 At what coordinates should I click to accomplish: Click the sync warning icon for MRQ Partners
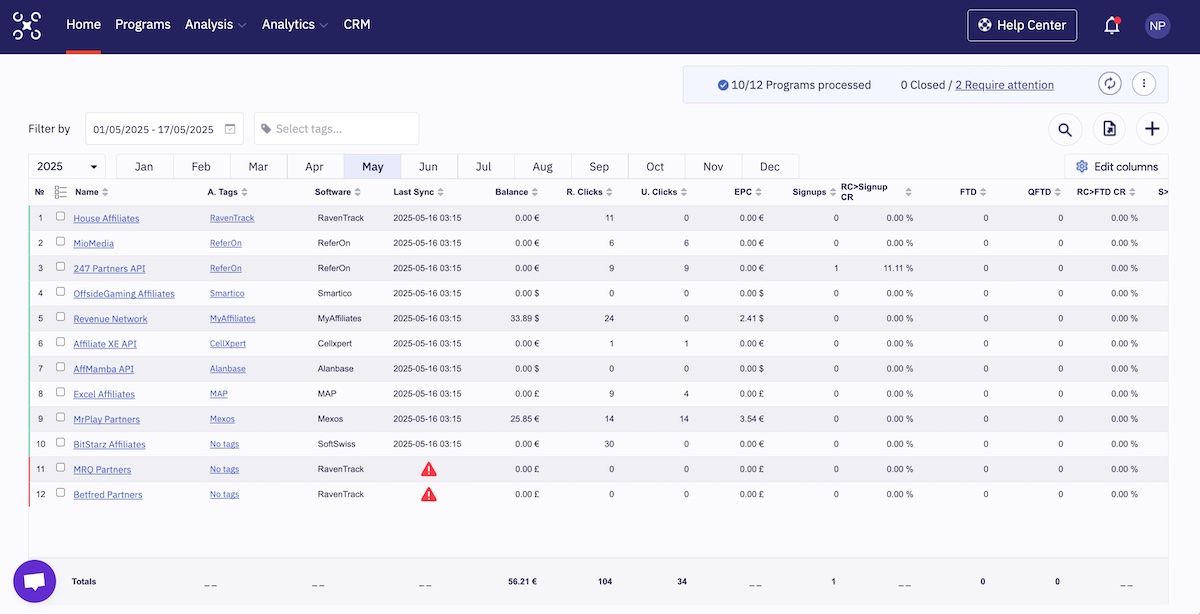coord(428,468)
